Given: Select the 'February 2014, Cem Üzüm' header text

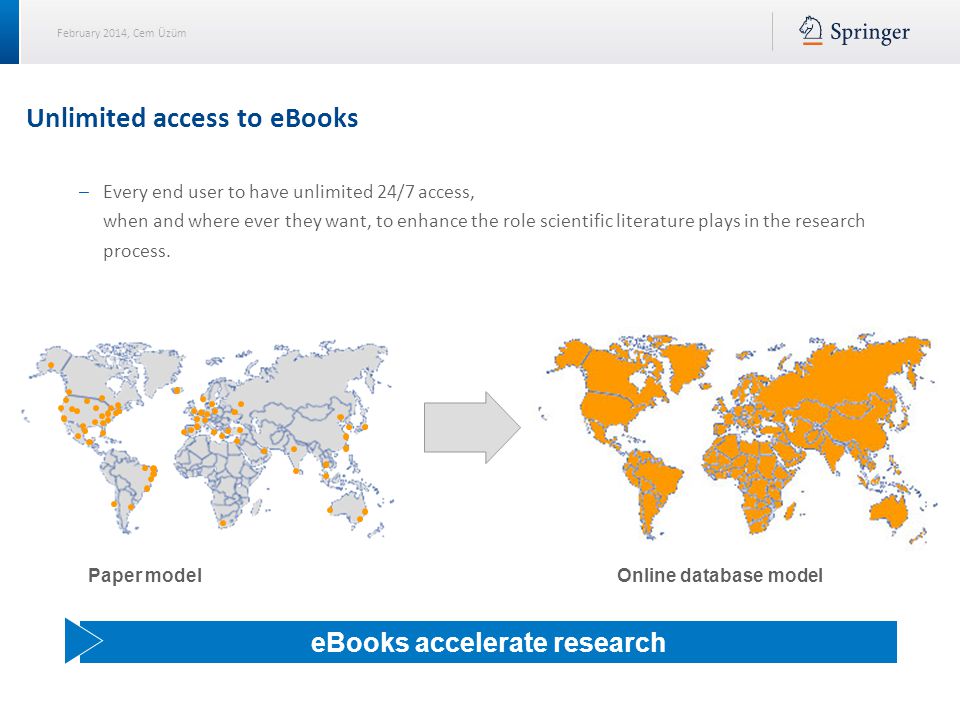Looking at the screenshot, I should point(121,33).
